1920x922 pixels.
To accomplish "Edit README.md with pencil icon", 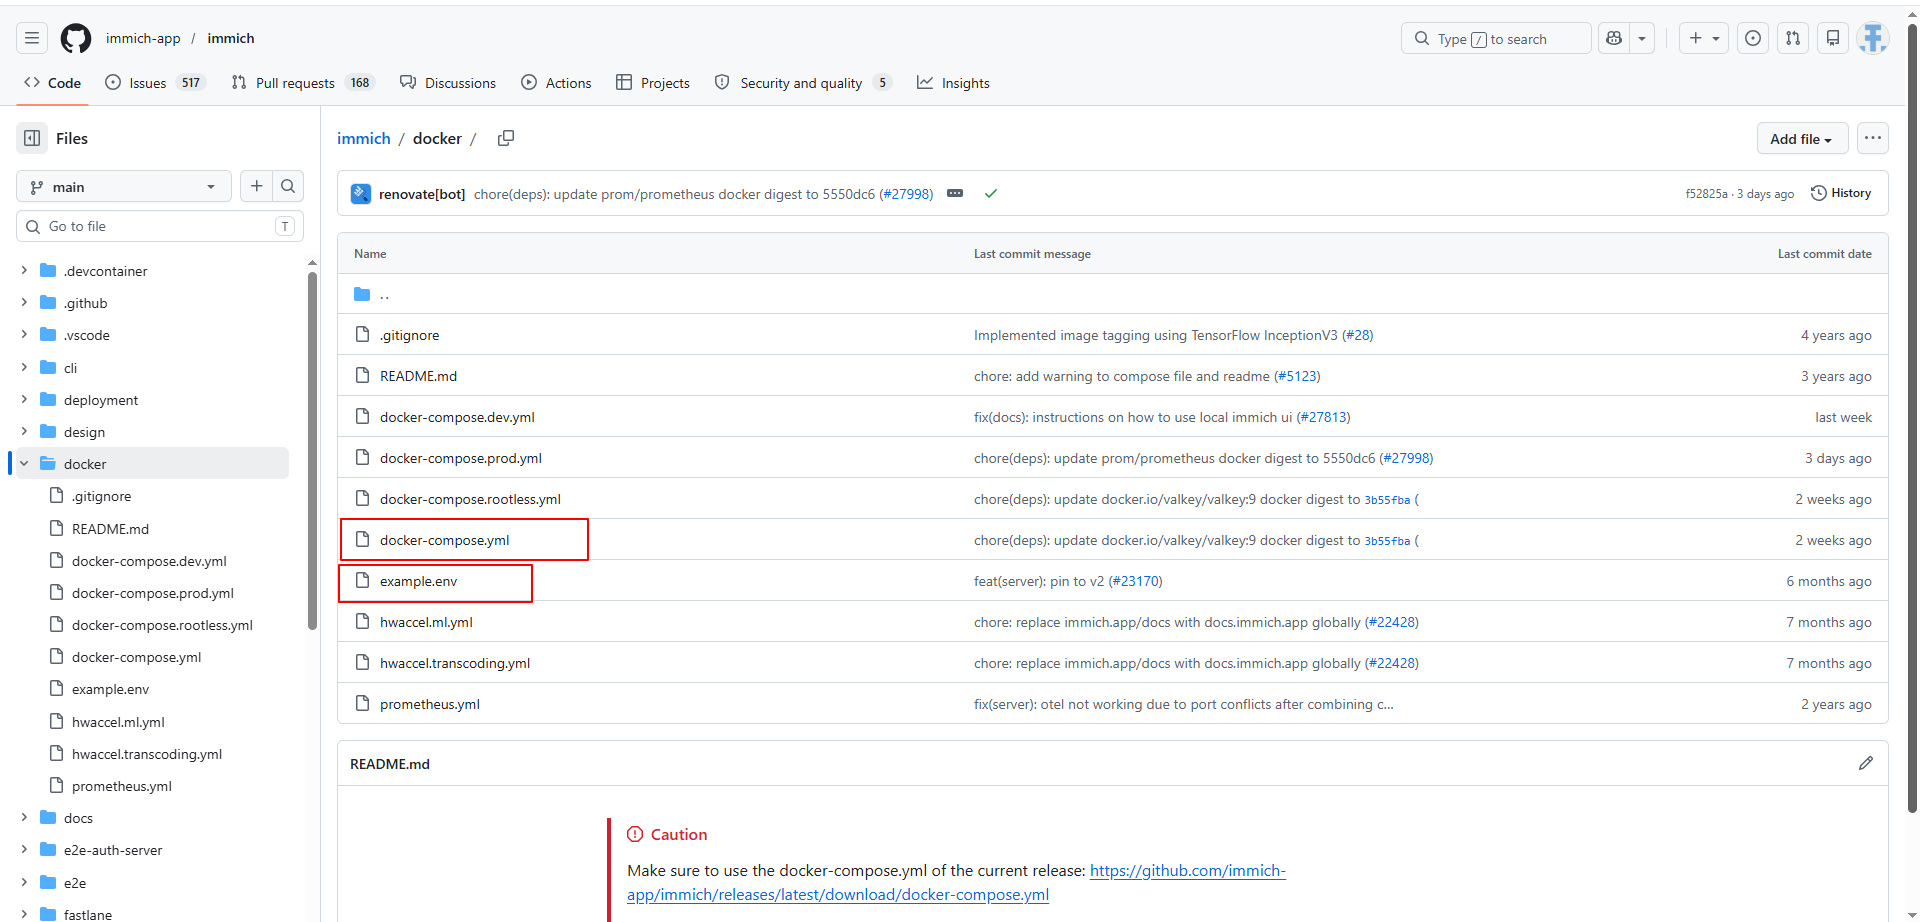I will [x=1866, y=763].
